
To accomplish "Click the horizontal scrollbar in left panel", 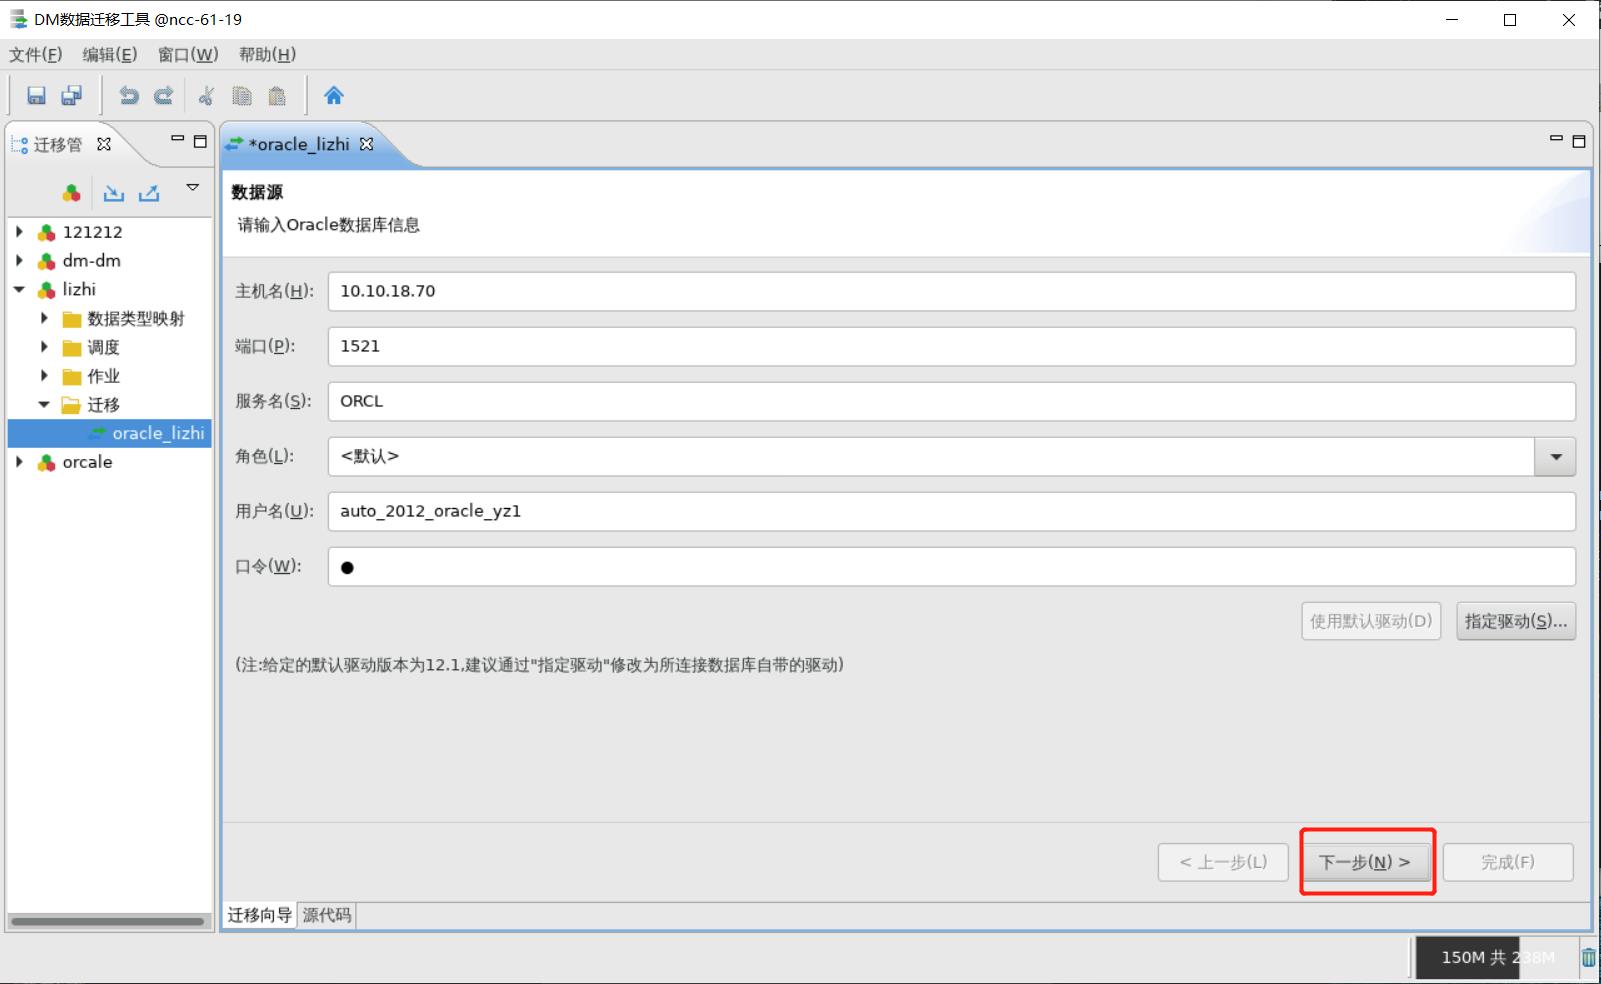I will [107, 921].
